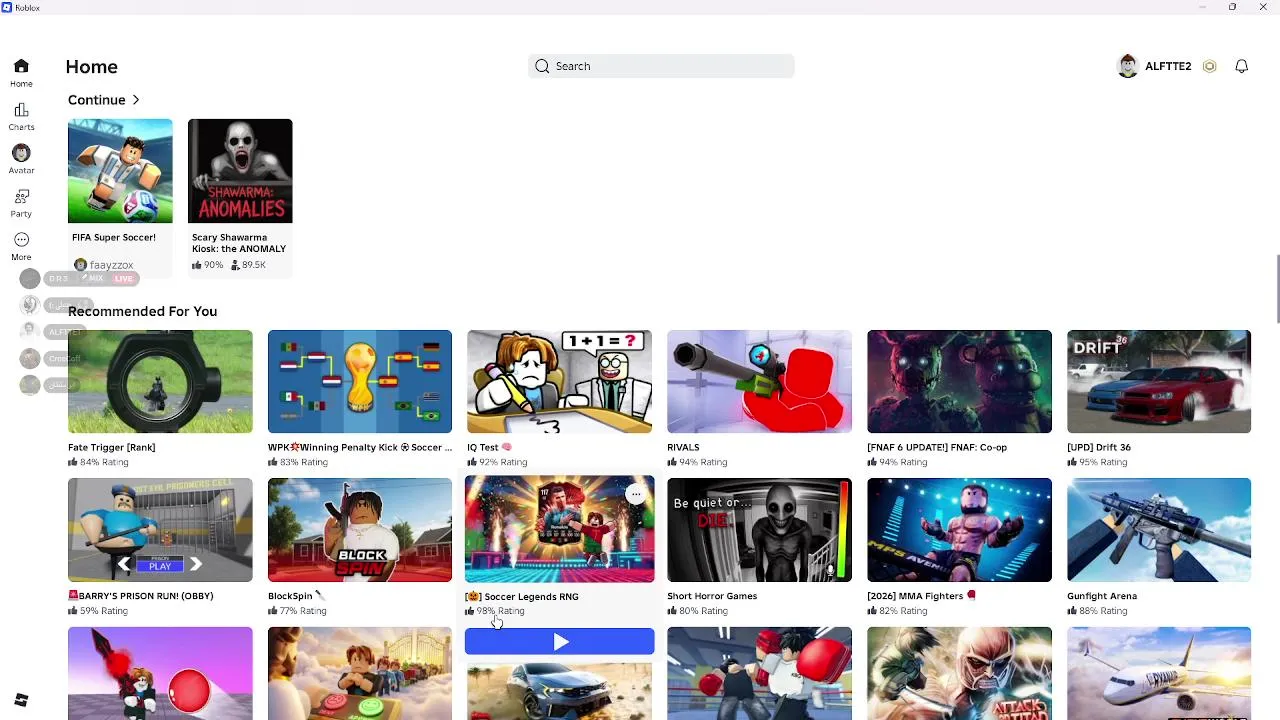Open the More menu in sidebar

click(x=21, y=240)
